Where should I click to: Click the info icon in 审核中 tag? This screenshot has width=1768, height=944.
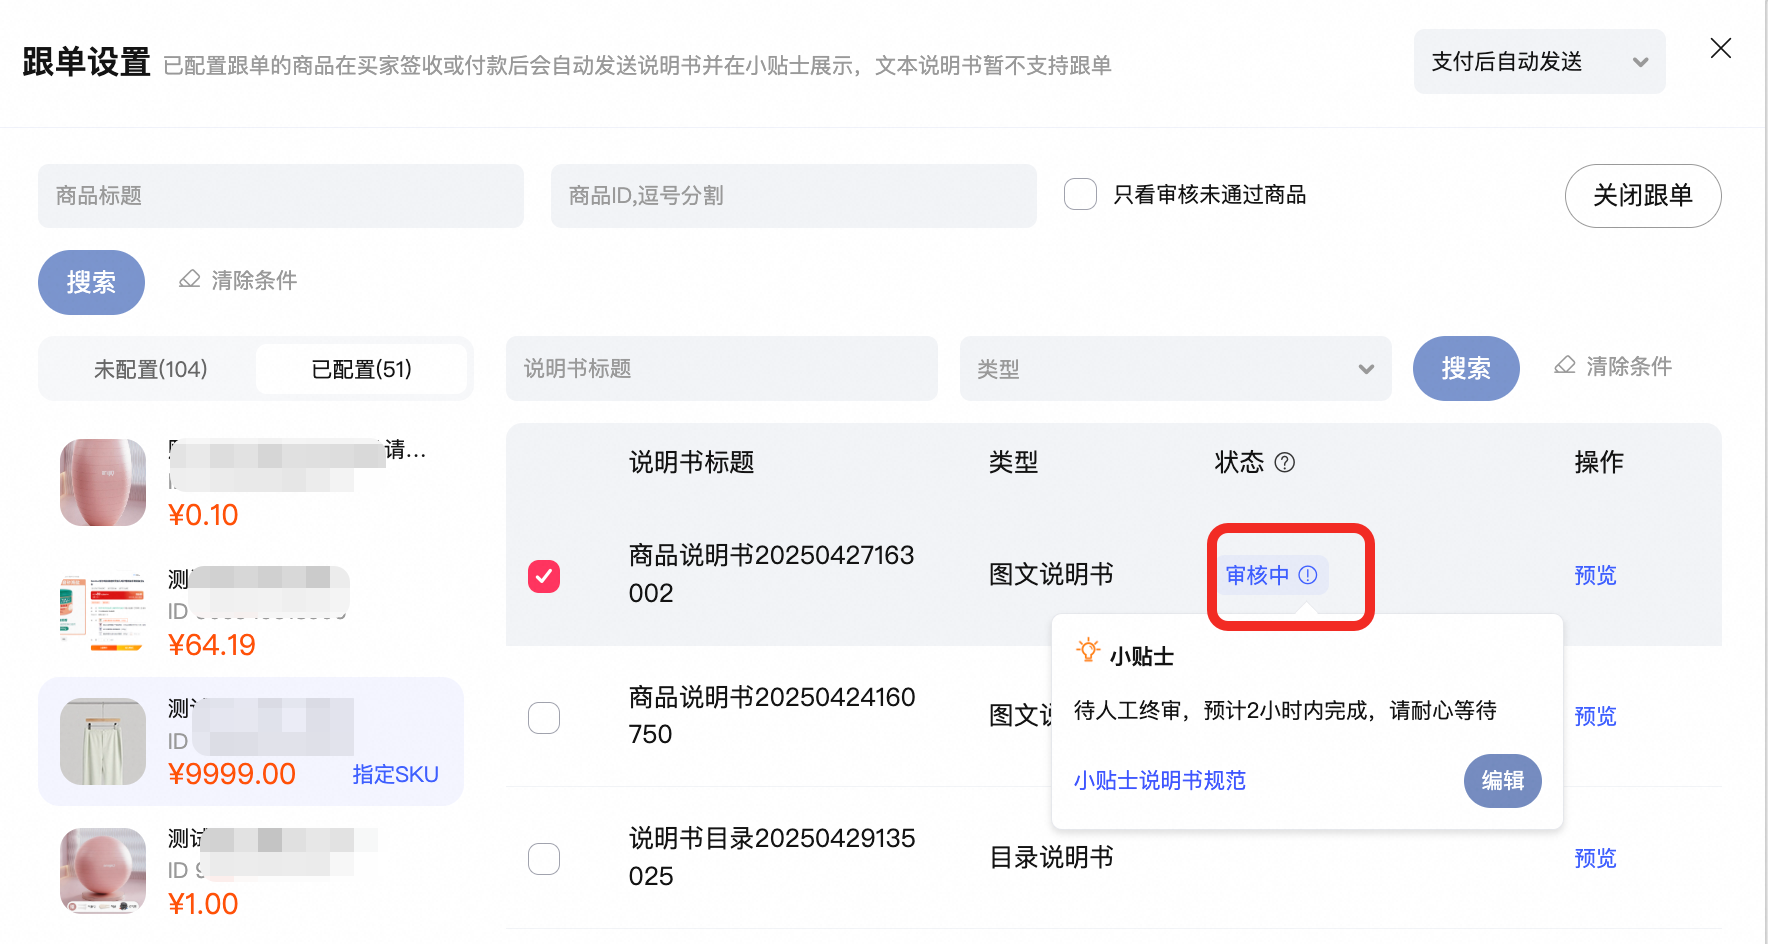pos(1308,575)
